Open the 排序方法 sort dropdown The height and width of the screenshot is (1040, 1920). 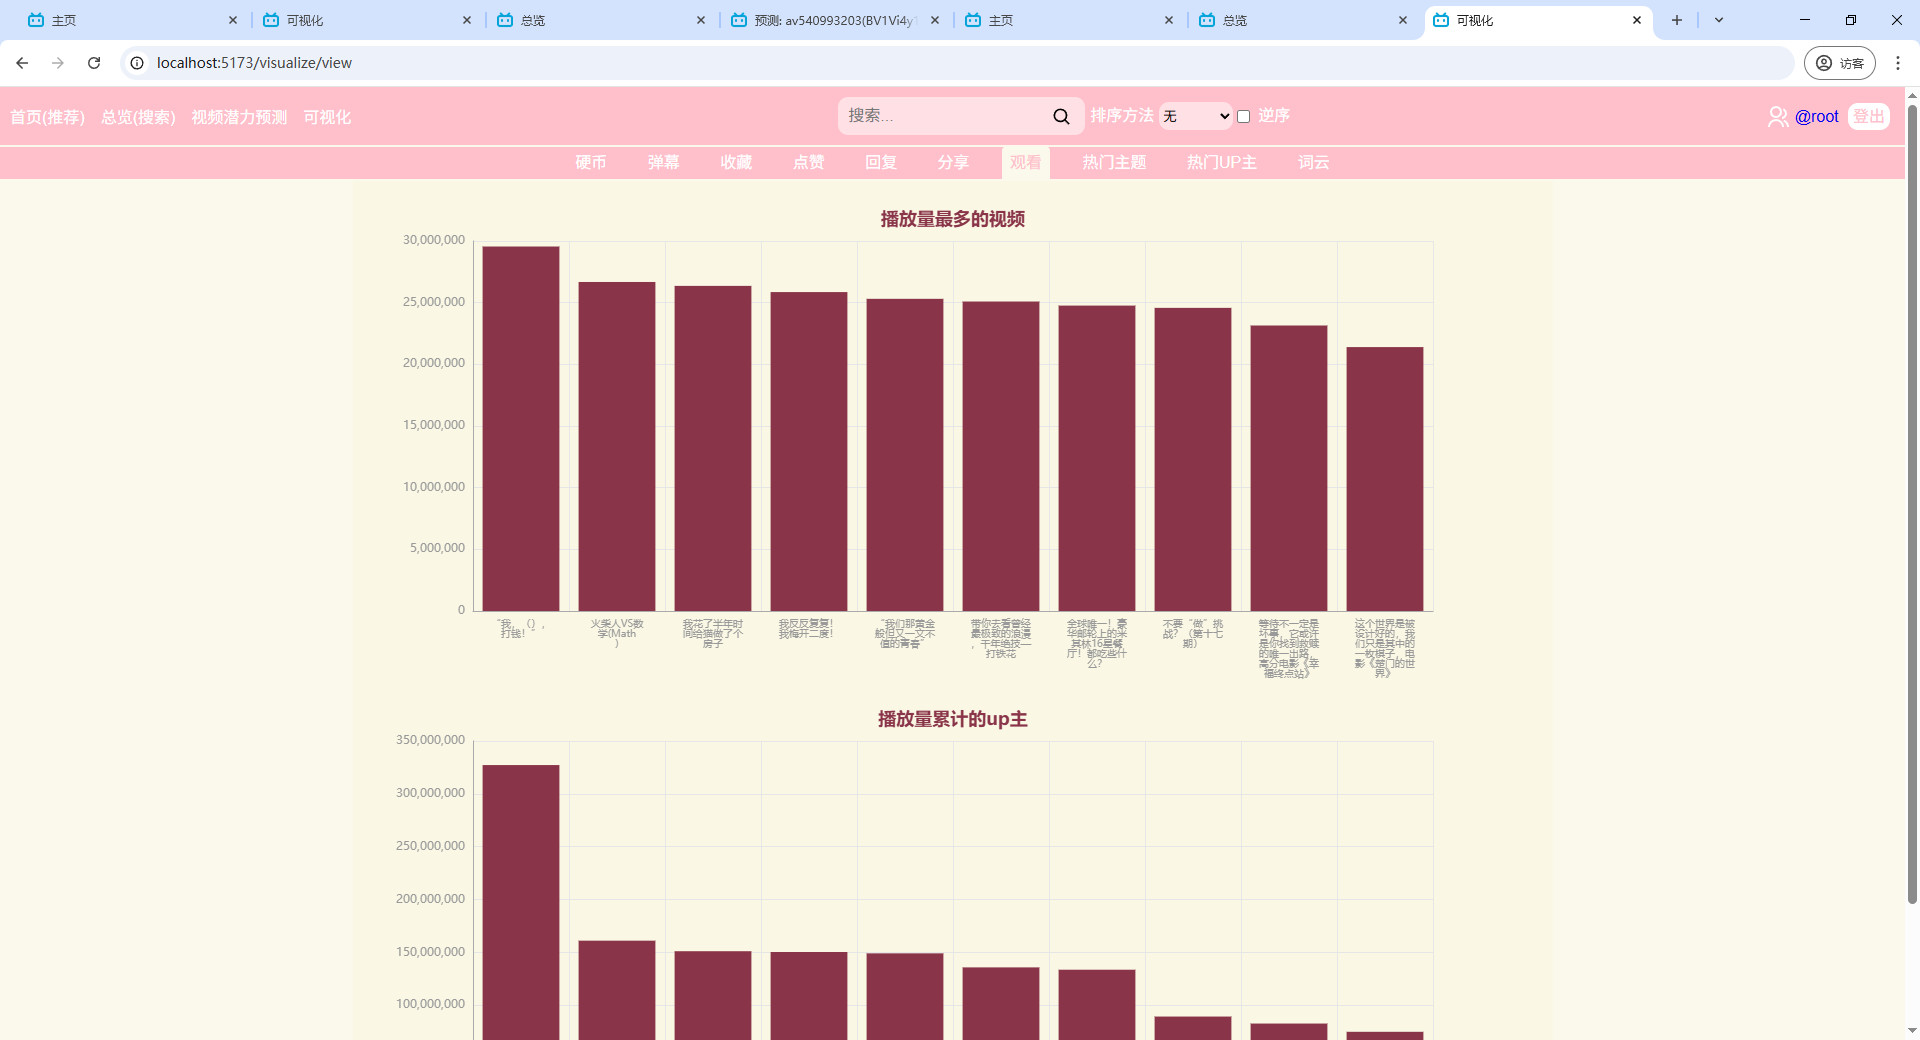1196,116
